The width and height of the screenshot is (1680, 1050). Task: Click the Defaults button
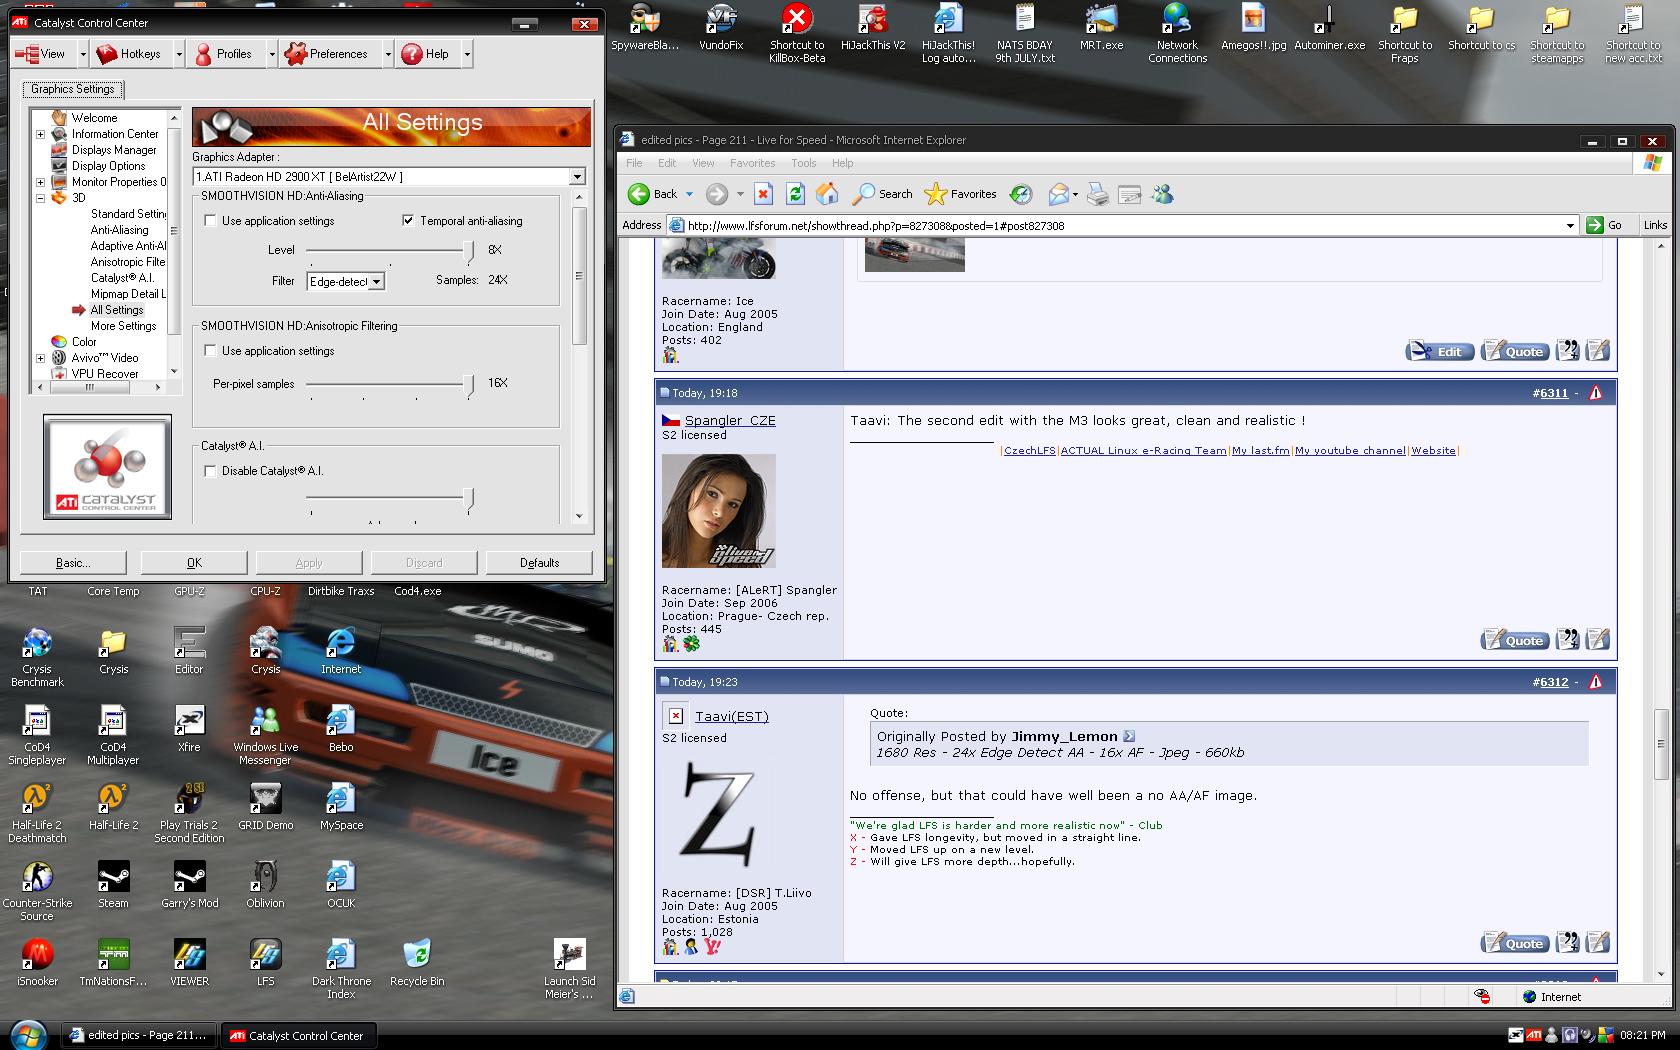[539, 563]
